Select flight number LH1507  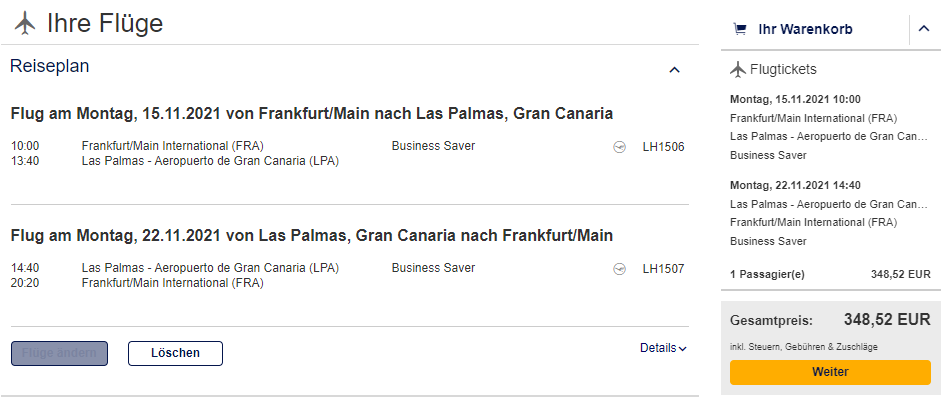coord(663,269)
